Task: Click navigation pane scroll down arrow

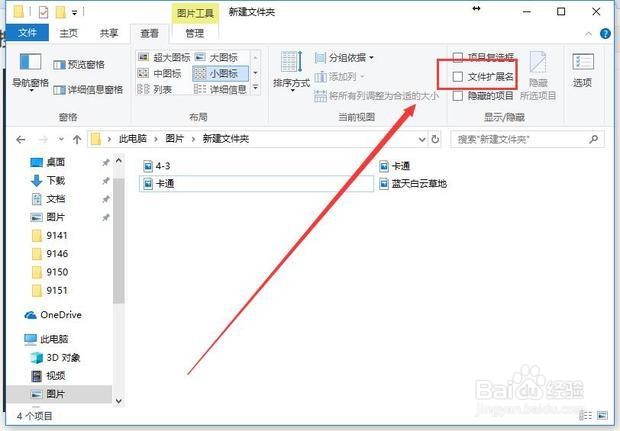Action: [x=119, y=401]
